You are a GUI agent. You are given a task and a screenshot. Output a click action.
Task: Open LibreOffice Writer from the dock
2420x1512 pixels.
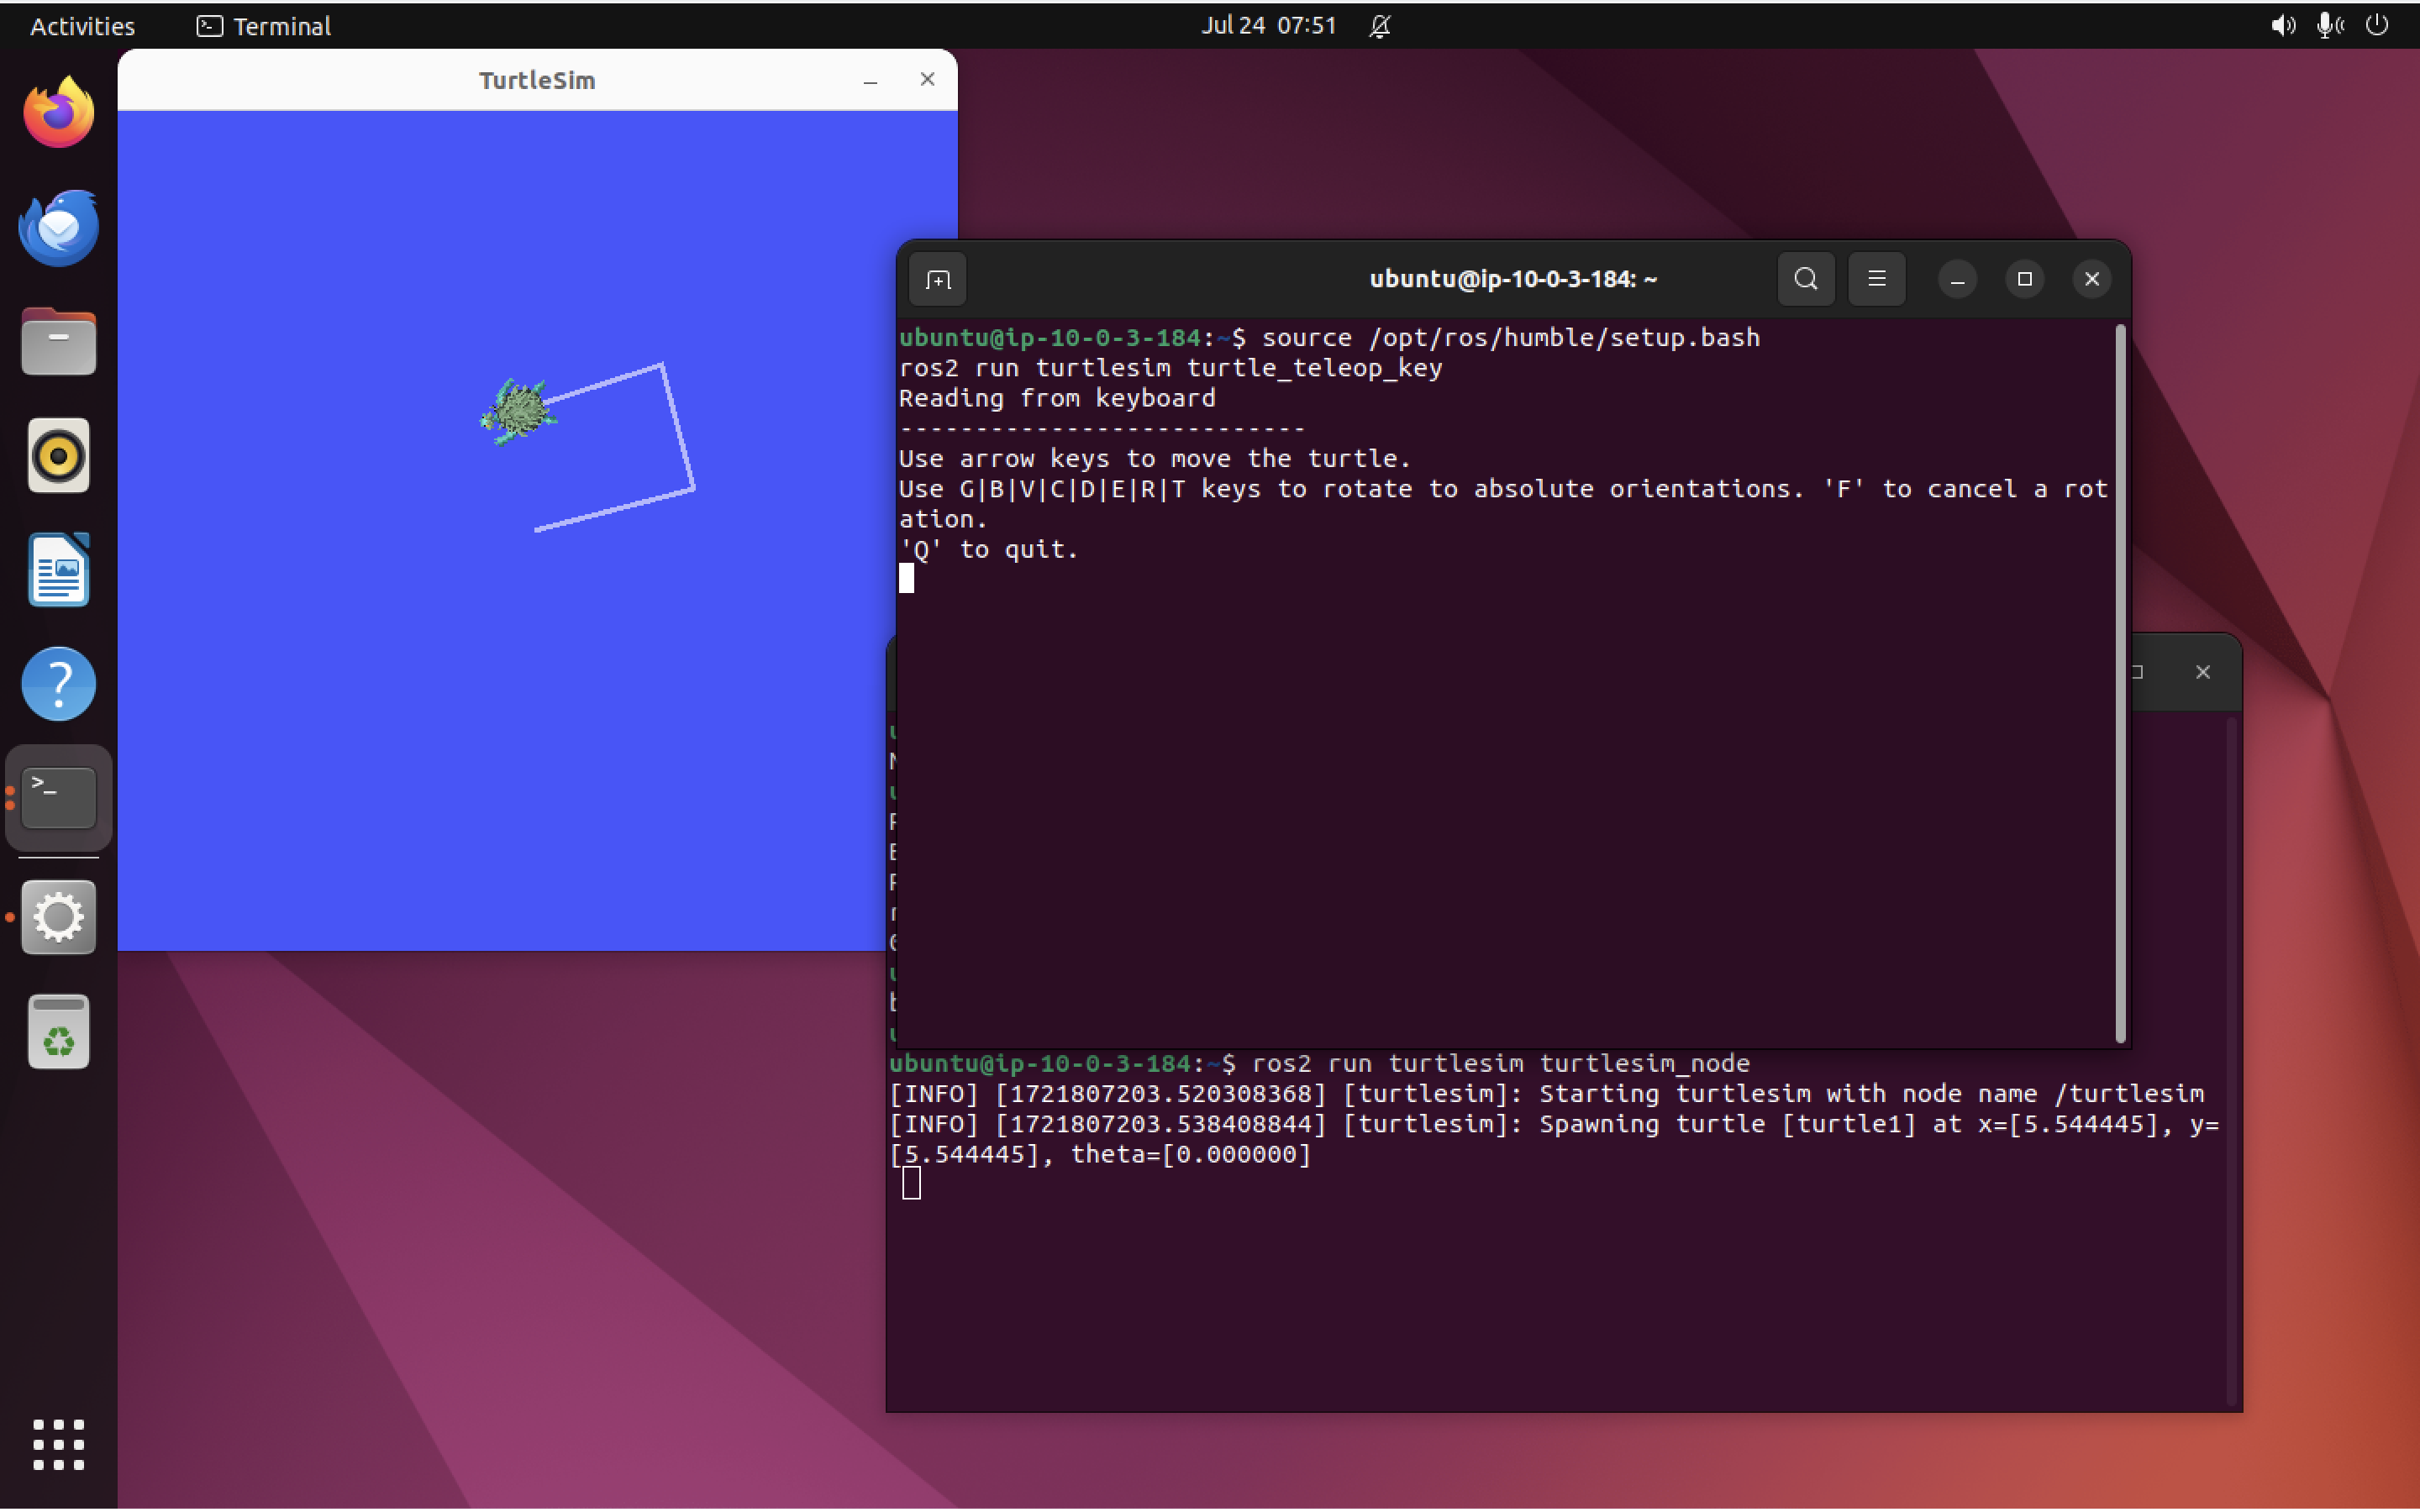tap(58, 570)
